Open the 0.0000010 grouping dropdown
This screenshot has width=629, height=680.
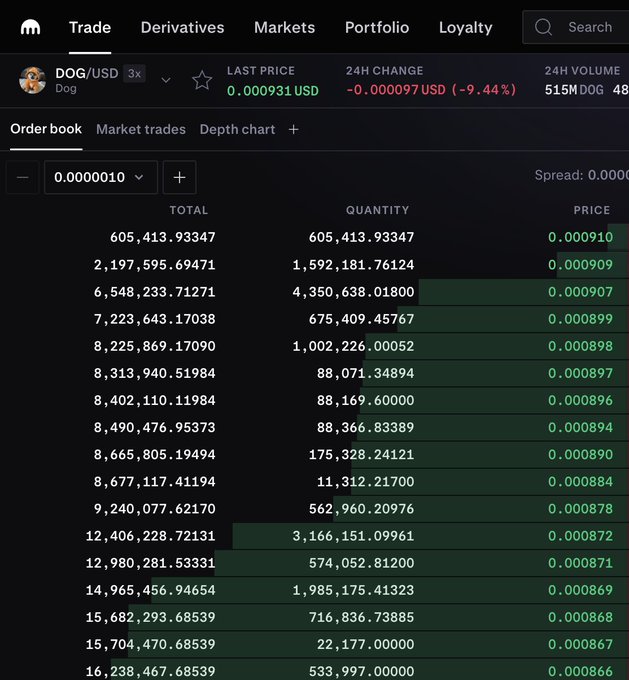coord(101,177)
